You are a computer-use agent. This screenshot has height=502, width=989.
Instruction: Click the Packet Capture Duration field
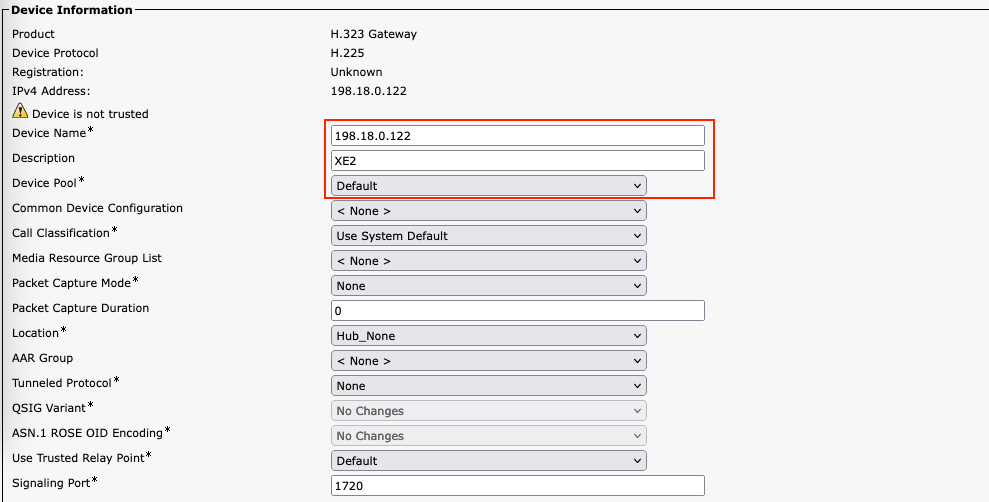point(517,311)
